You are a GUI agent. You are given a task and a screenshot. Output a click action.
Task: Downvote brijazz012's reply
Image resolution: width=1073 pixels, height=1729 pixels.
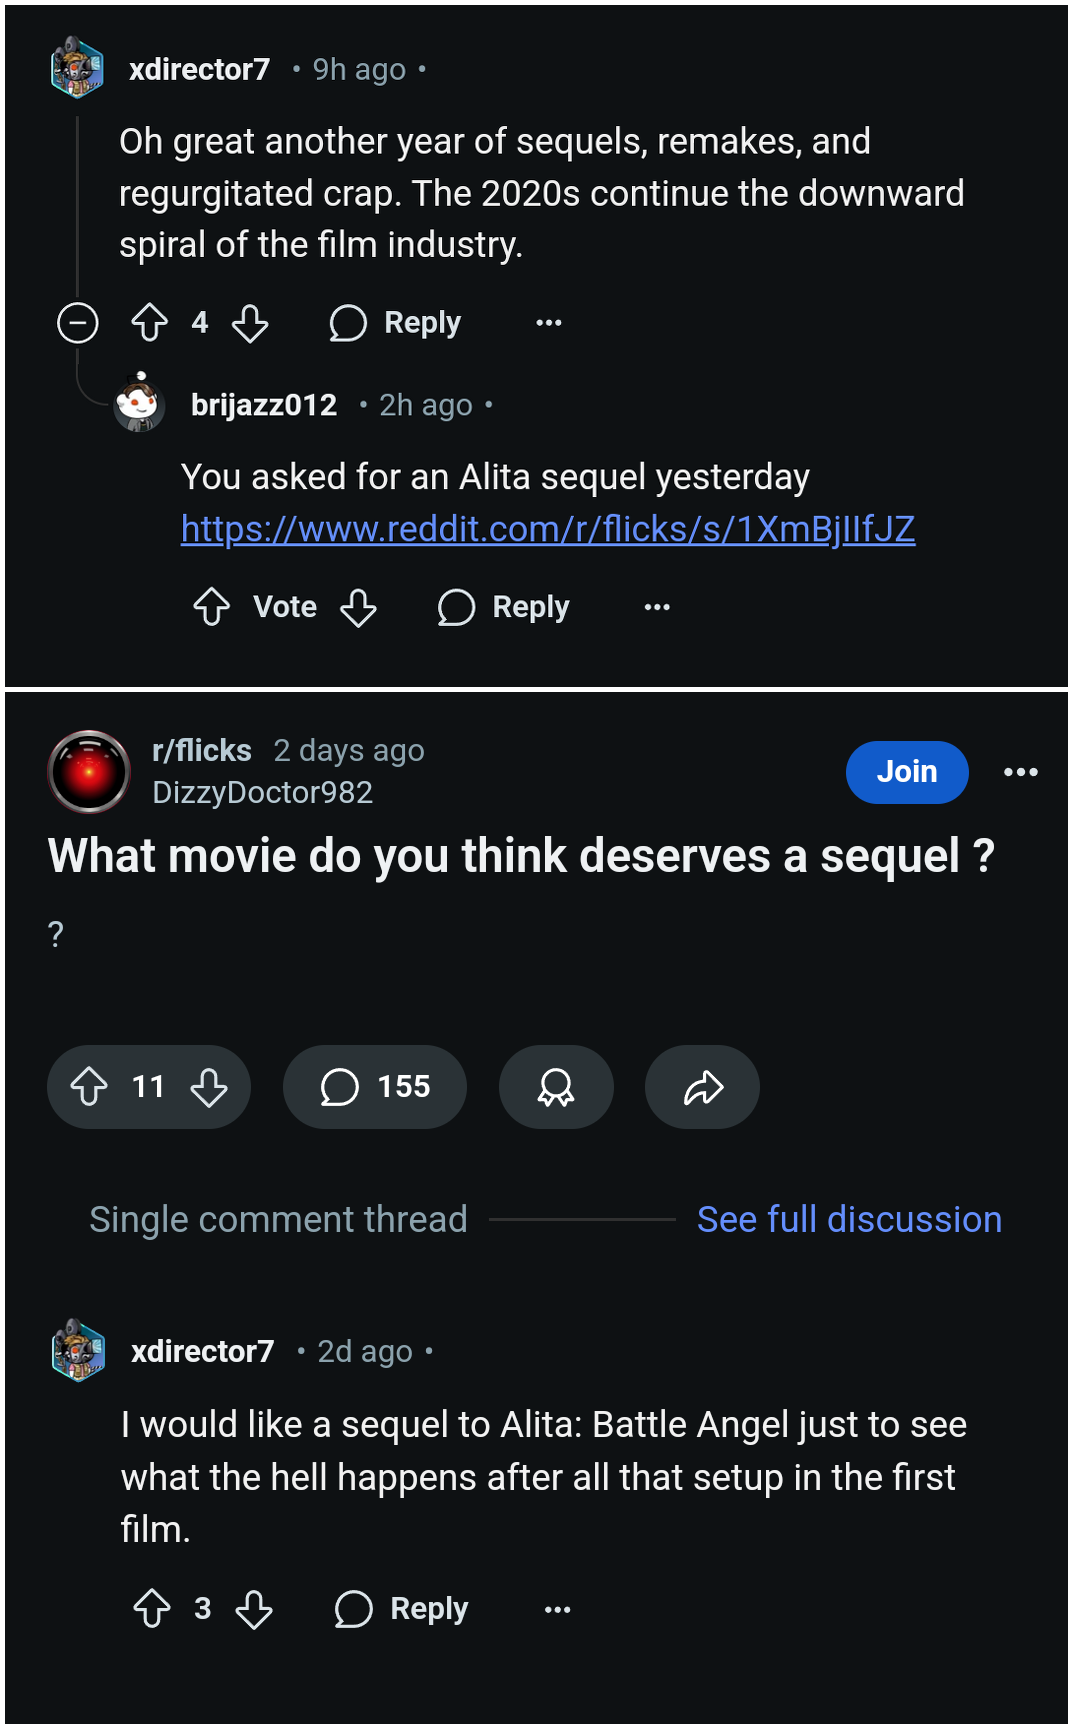click(x=358, y=607)
